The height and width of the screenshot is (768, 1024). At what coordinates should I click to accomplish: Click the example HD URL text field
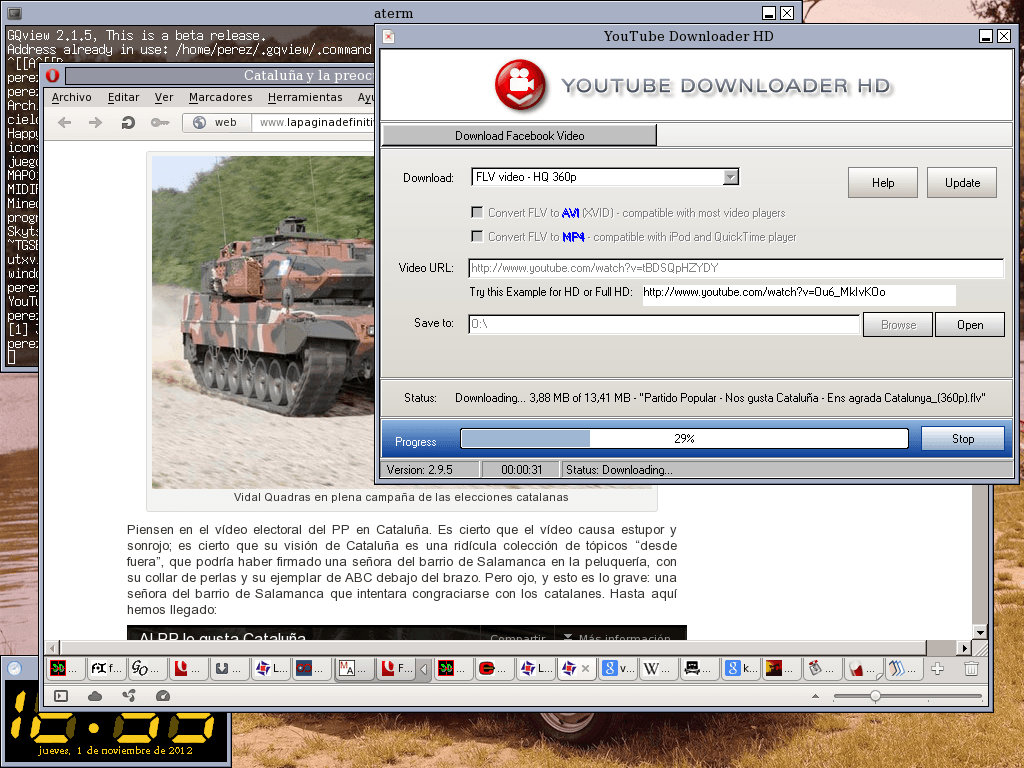(798, 293)
